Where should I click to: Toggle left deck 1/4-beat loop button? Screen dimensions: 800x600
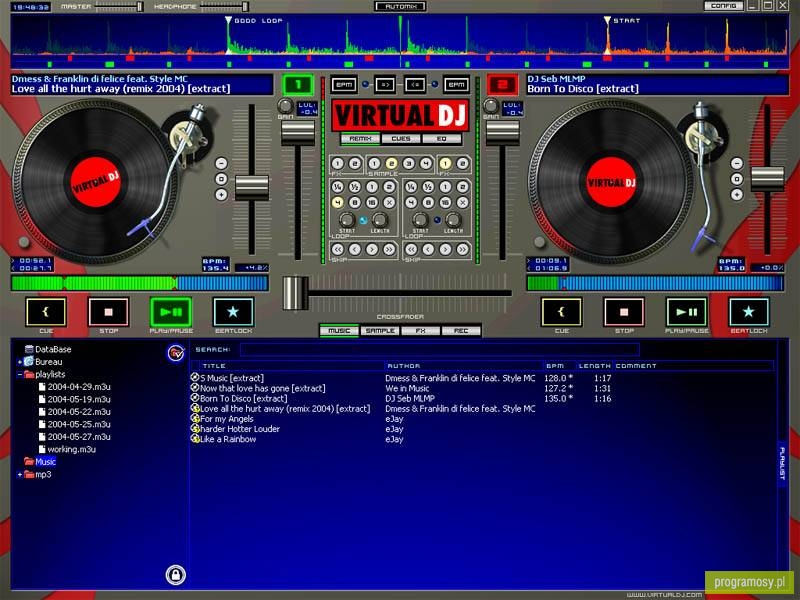click(x=337, y=187)
